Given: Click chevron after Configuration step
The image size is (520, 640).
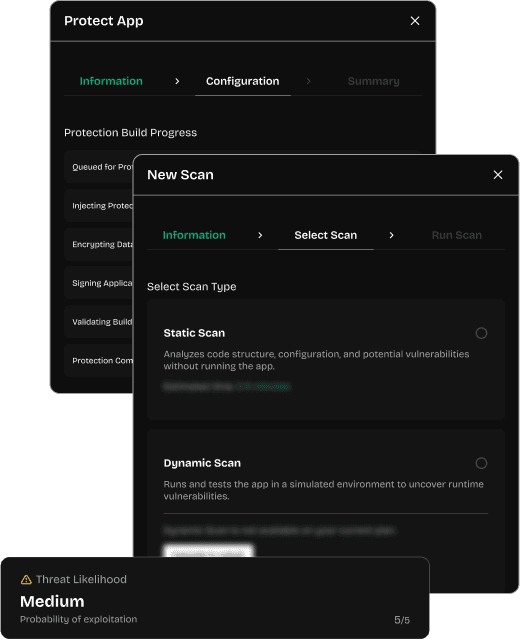Looking at the screenshot, I should [308, 82].
